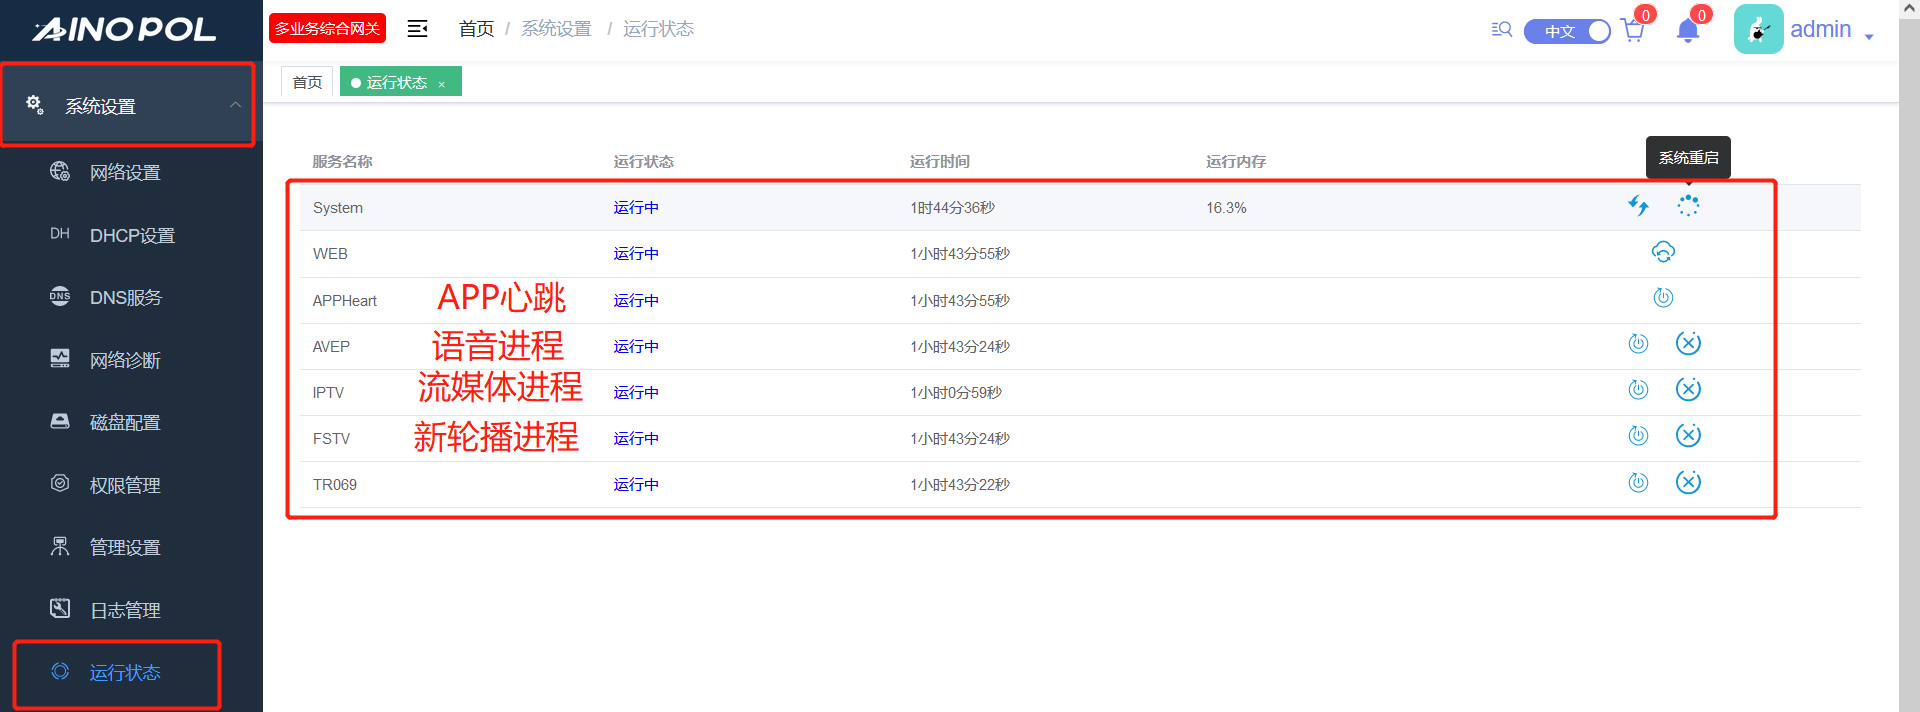
Task: Open the admin user dropdown arrow
Action: (x=1869, y=36)
